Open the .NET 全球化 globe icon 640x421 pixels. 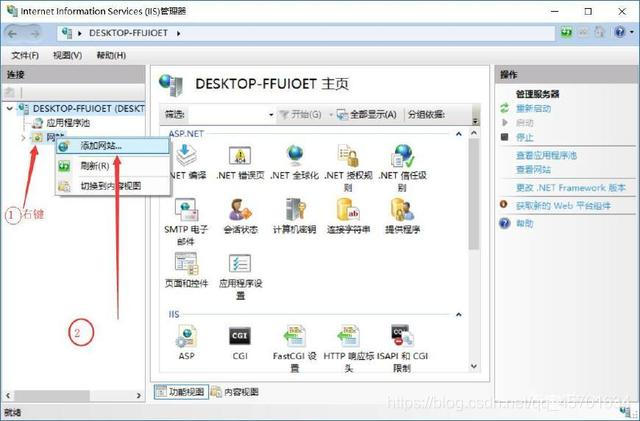(x=295, y=155)
